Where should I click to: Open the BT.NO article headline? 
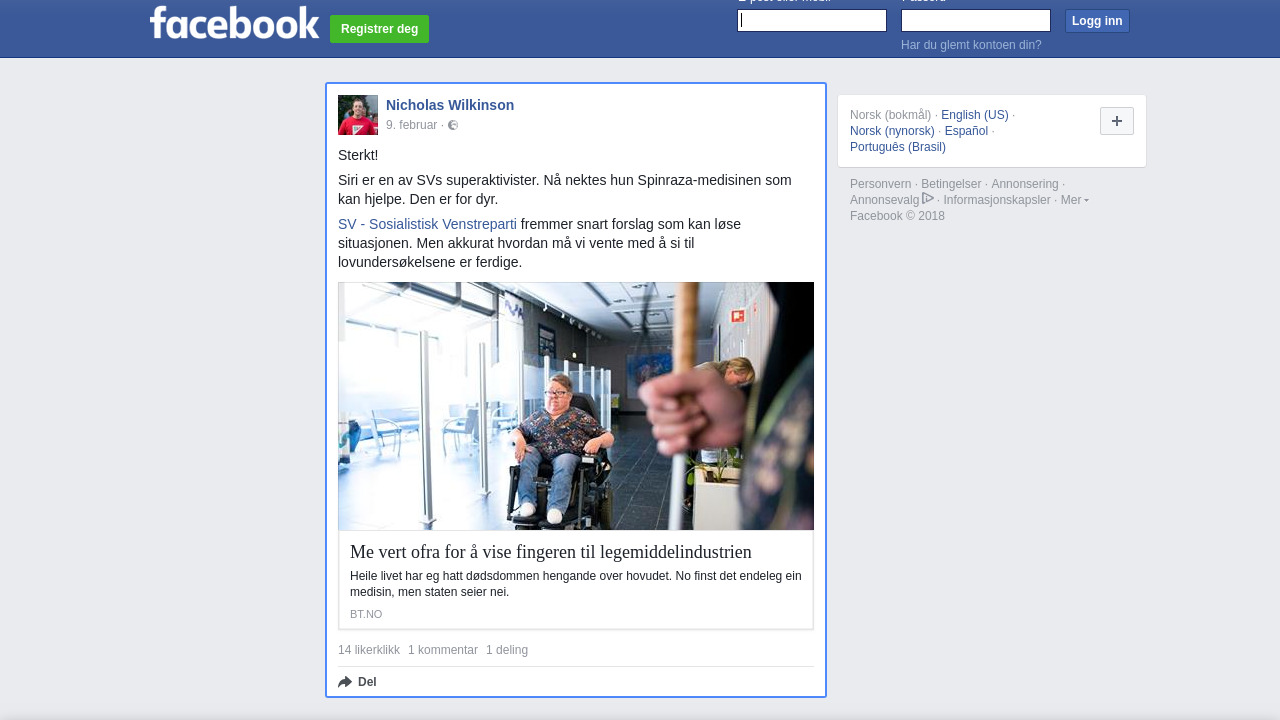pos(551,552)
